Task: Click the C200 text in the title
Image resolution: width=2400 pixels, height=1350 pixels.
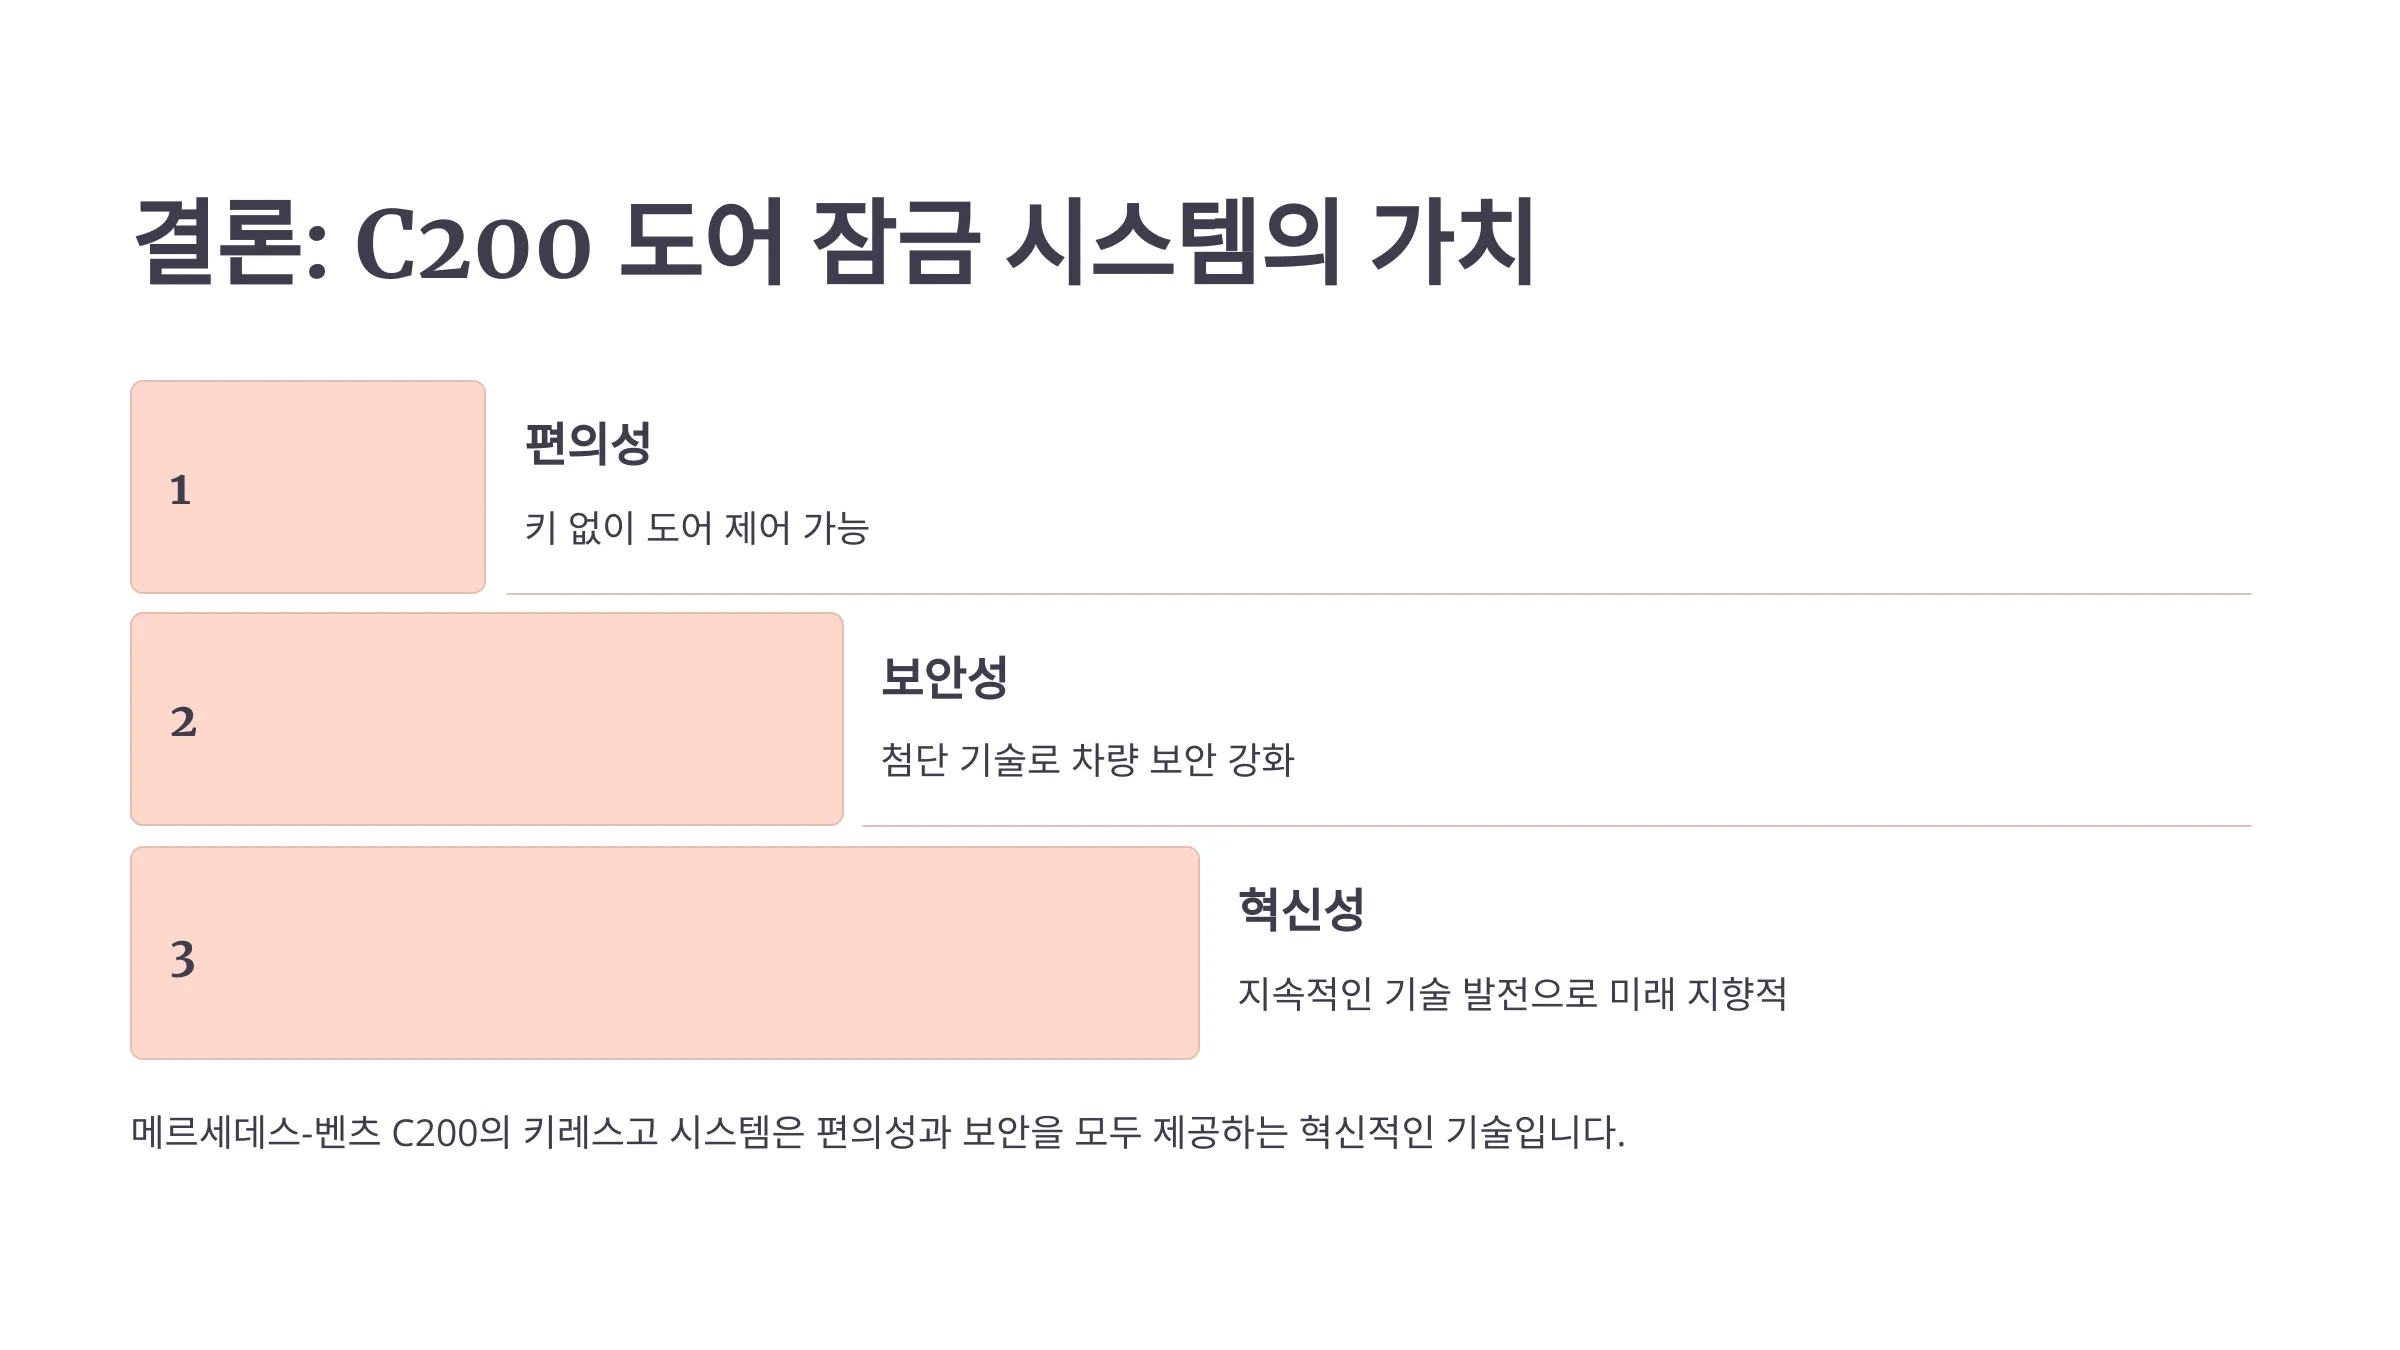Action: tap(473, 247)
